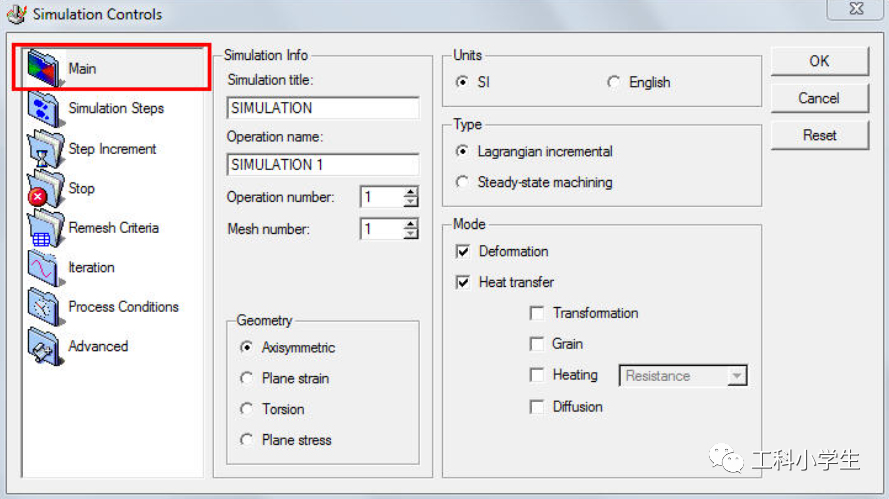
Task: Select SI units radio button
Action: (x=462, y=82)
